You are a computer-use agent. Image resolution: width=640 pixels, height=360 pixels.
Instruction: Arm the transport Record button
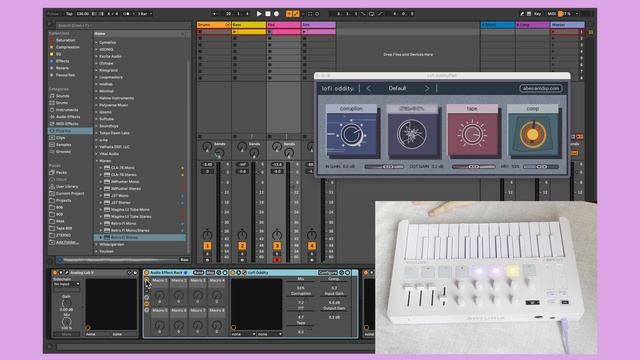tap(276, 13)
